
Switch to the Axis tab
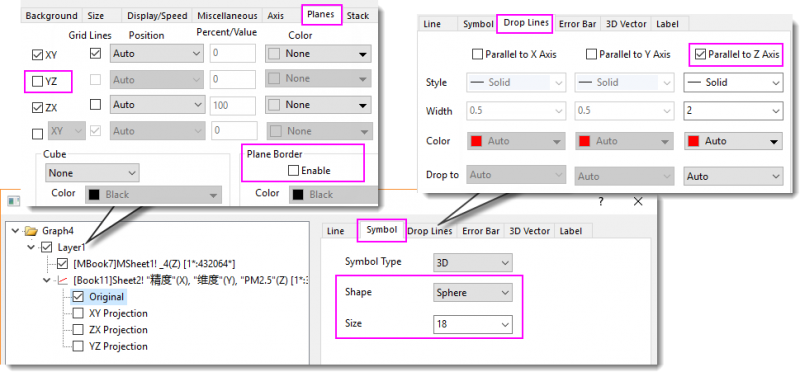(x=276, y=16)
